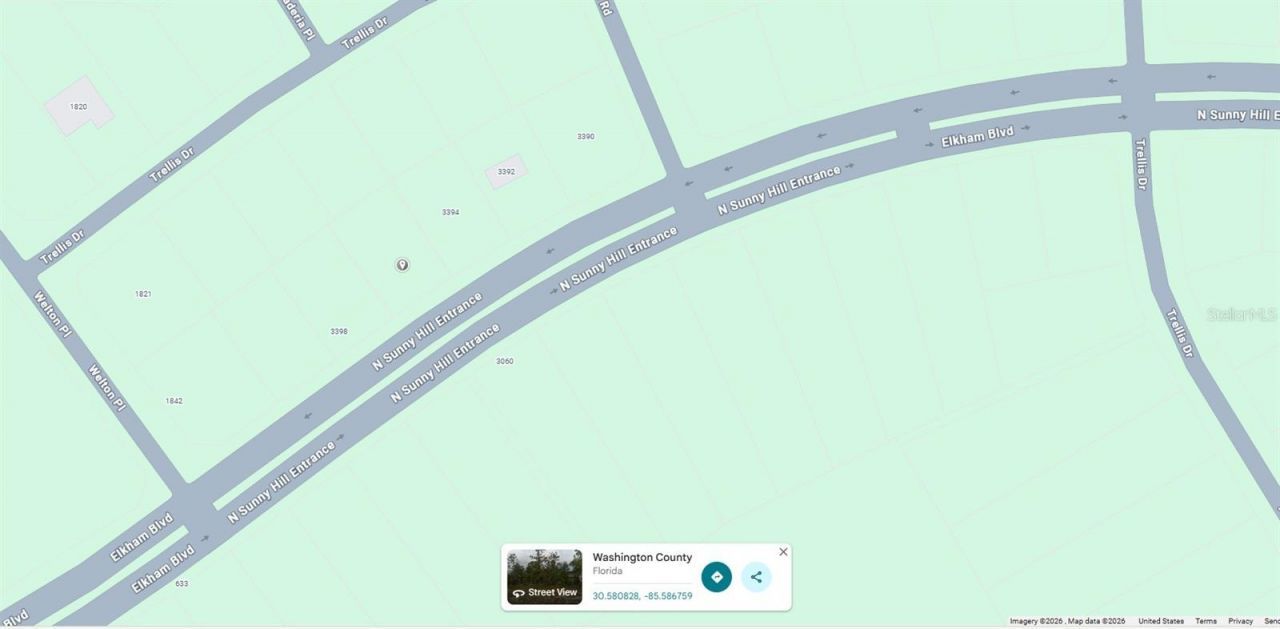This screenshot has height=629, width=1280.
Task: Click the Share icon in the location card
Action: [756, 577]
